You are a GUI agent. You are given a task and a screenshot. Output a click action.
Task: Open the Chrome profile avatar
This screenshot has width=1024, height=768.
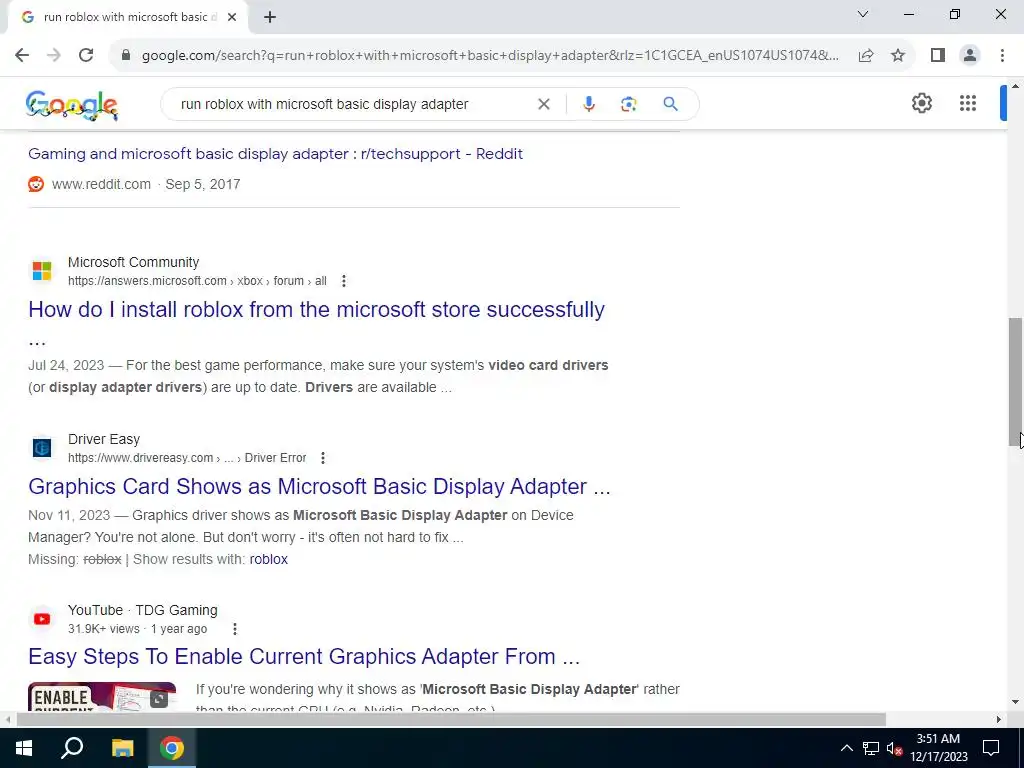click(x=970, y=56)
